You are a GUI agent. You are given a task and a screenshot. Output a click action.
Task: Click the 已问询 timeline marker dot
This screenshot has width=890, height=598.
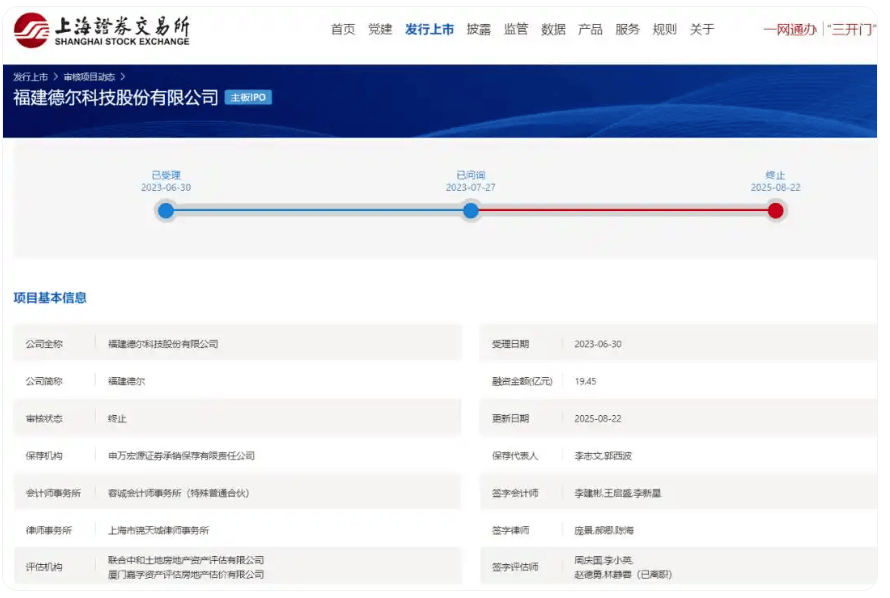coord(471,211)
